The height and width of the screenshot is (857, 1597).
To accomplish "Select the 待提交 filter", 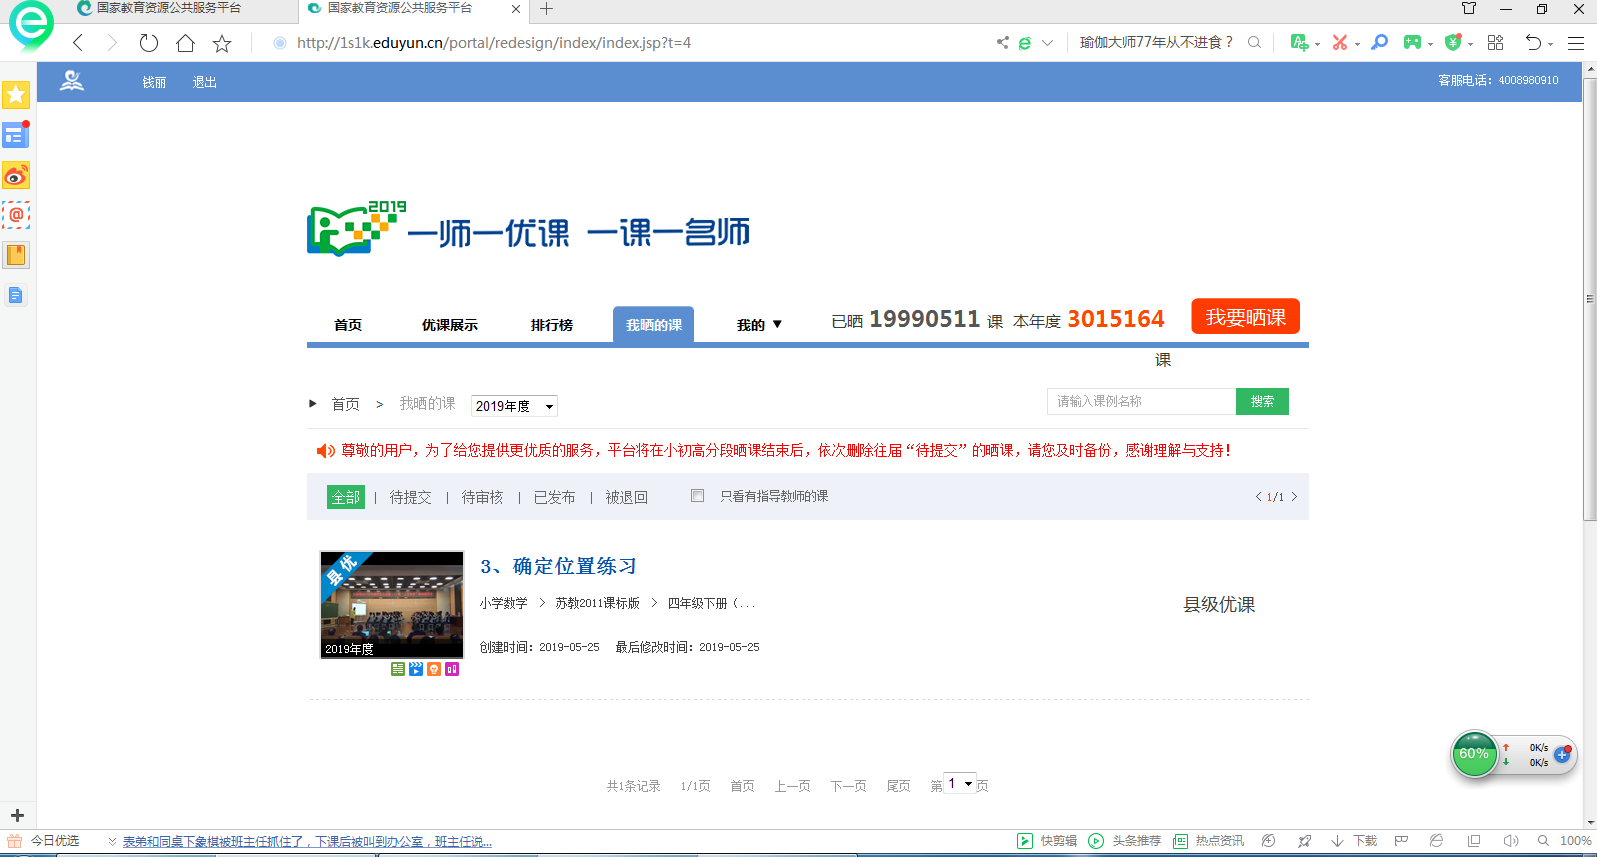I will (x=410, y=497).
